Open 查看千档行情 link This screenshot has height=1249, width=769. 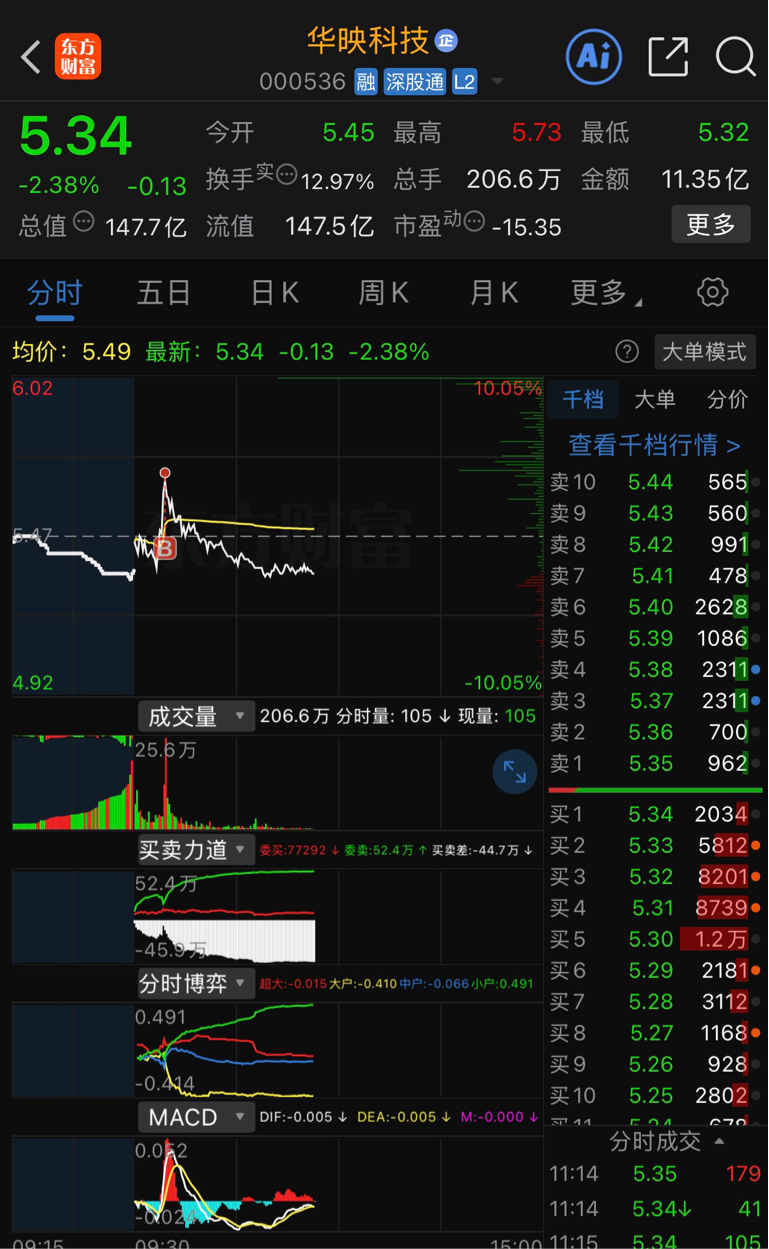655,445
